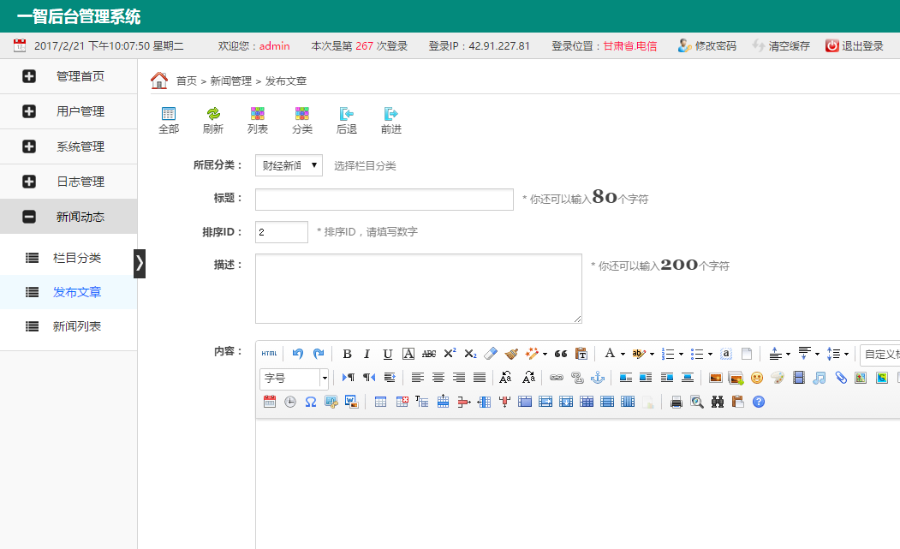Expand the 系统管理 menu section

[x=69, y=146]
